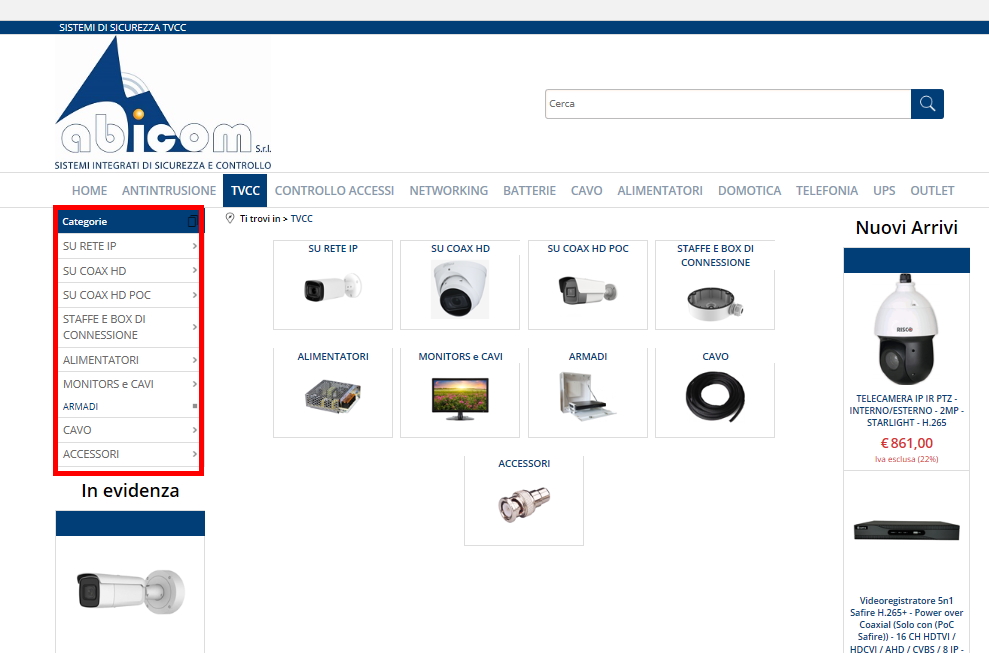Expand MONITORS e CAVI sidebar chevron
Viewport: 989px width, 653px height.
[194, 384]
